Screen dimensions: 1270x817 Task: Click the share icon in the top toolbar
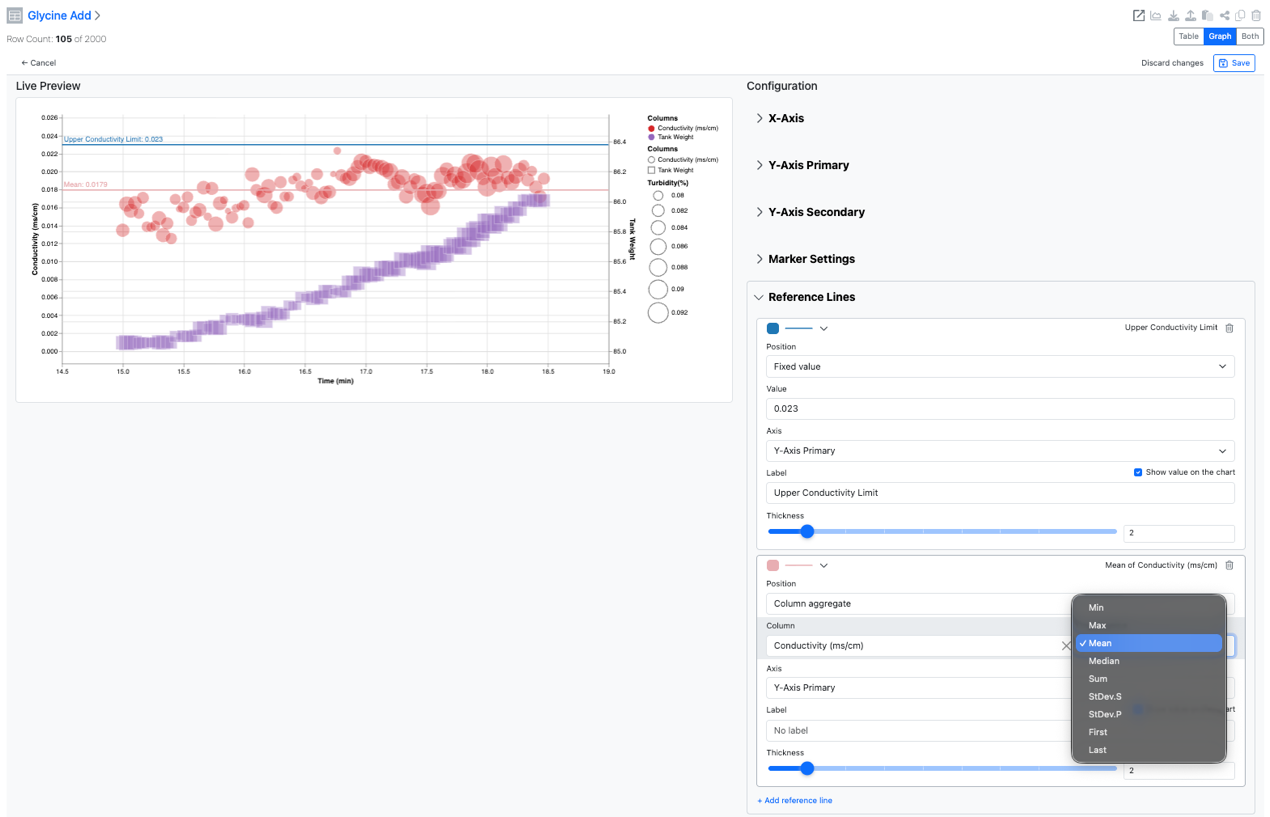coord(1224,15)
